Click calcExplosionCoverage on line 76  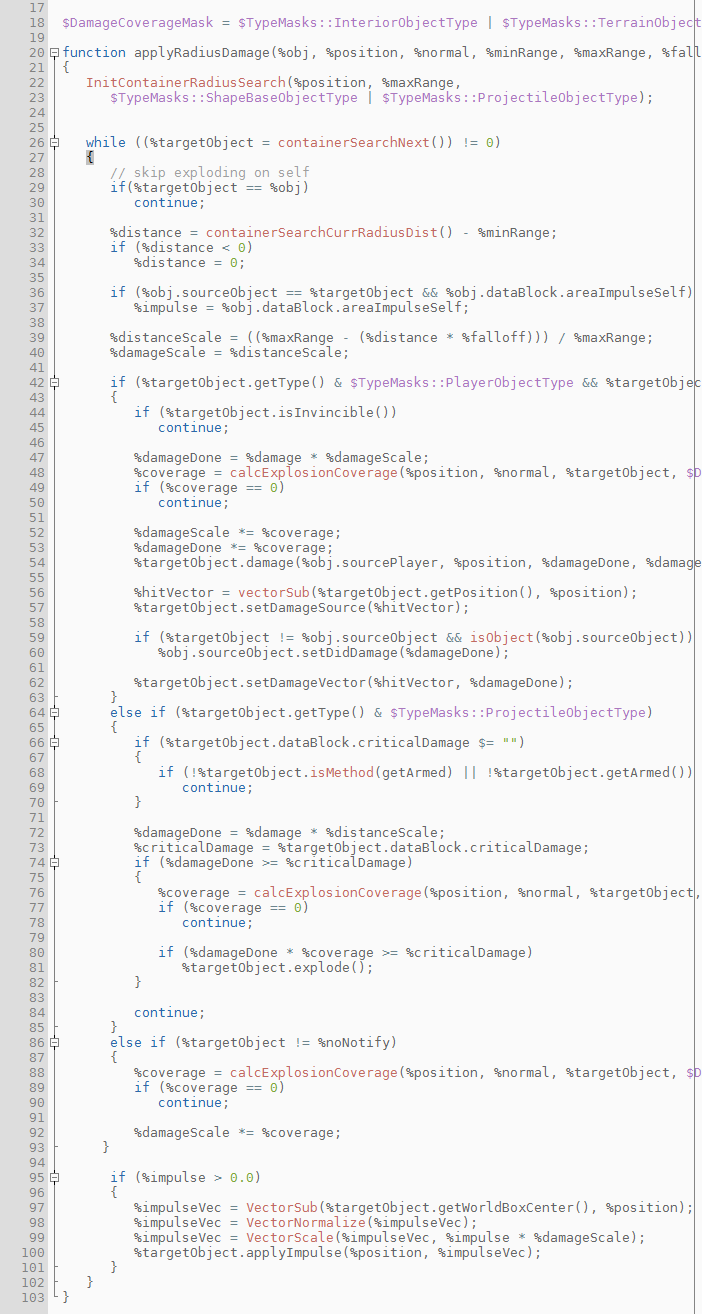[338, 892]
